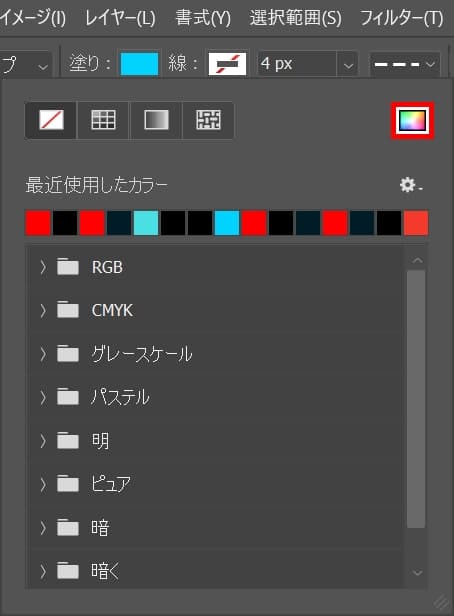Open the recent colors gear menu
454x616 pixels.
point(410,185)
